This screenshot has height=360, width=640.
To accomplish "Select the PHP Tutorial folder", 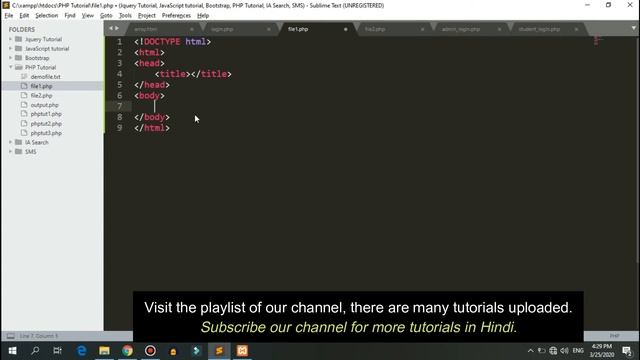I will (x=40, y=67).
